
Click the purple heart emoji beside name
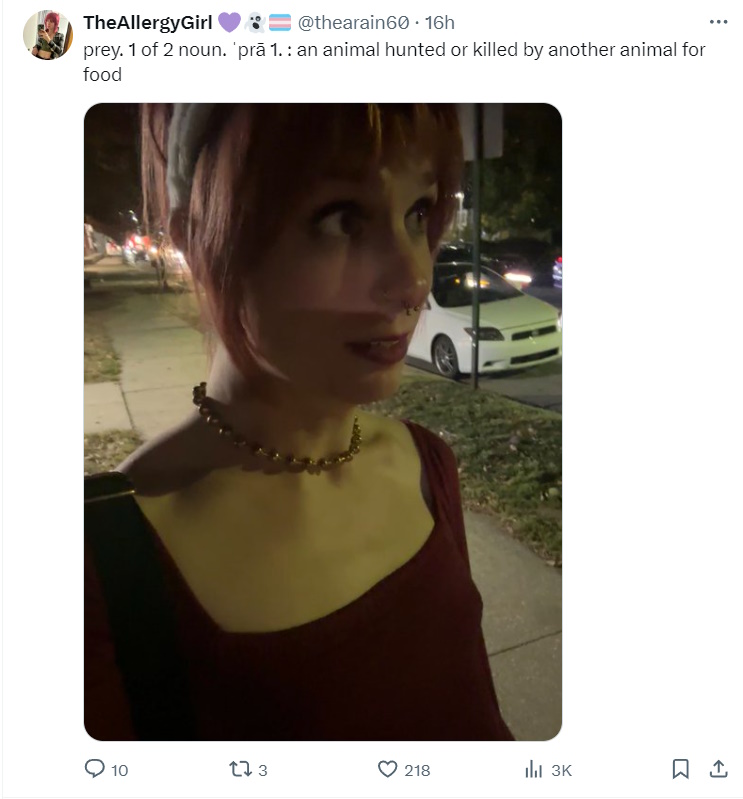pos(229,22)
